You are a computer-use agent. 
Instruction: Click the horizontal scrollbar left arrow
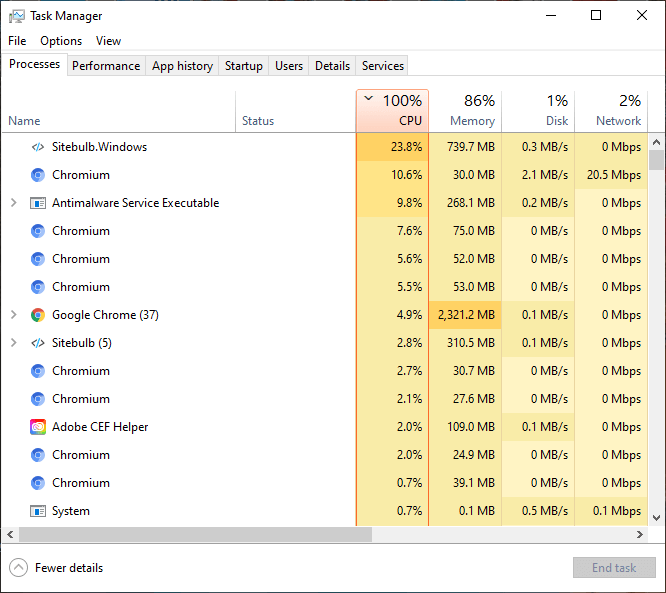pos(10,534)
